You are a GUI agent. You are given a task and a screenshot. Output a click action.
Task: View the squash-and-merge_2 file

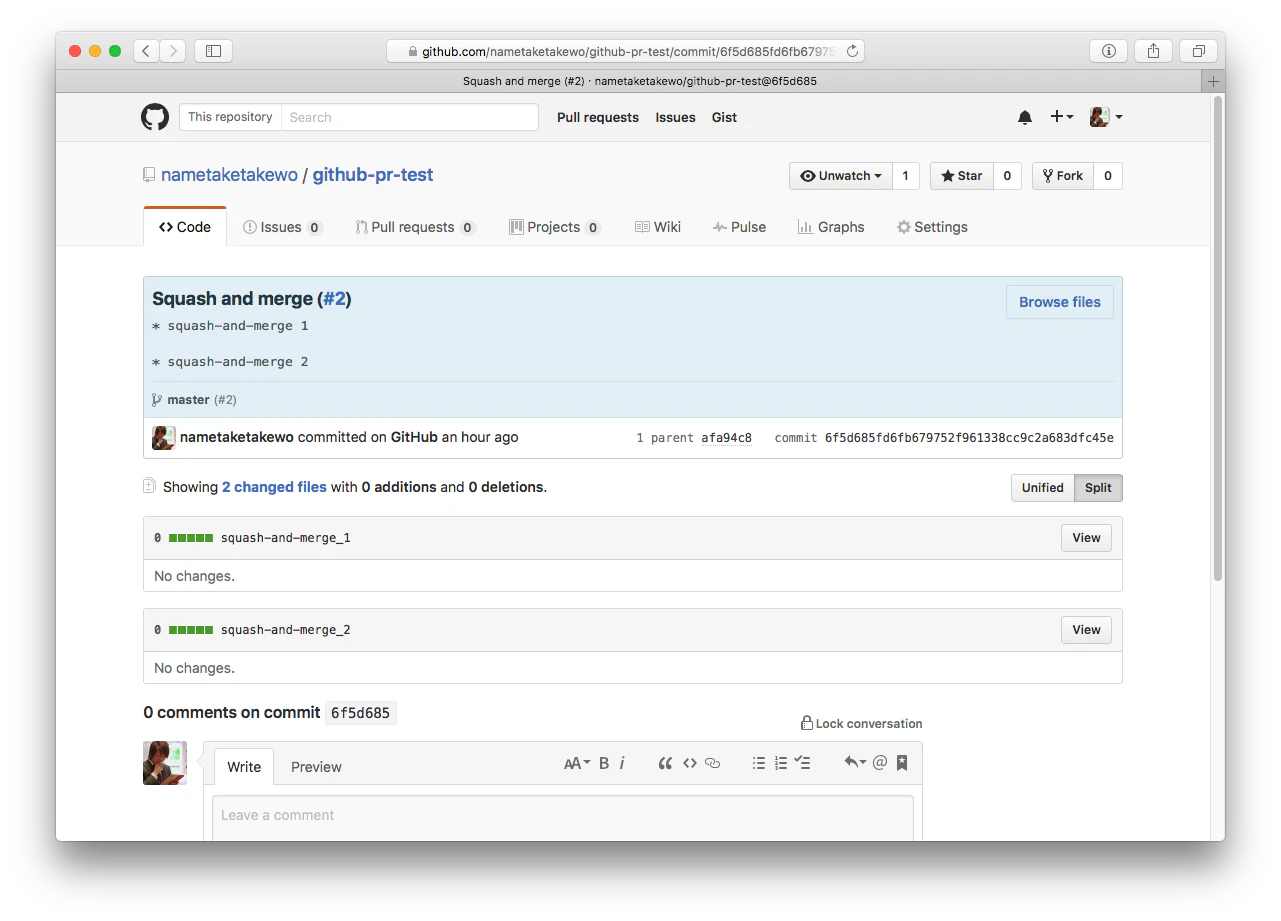1086,630
